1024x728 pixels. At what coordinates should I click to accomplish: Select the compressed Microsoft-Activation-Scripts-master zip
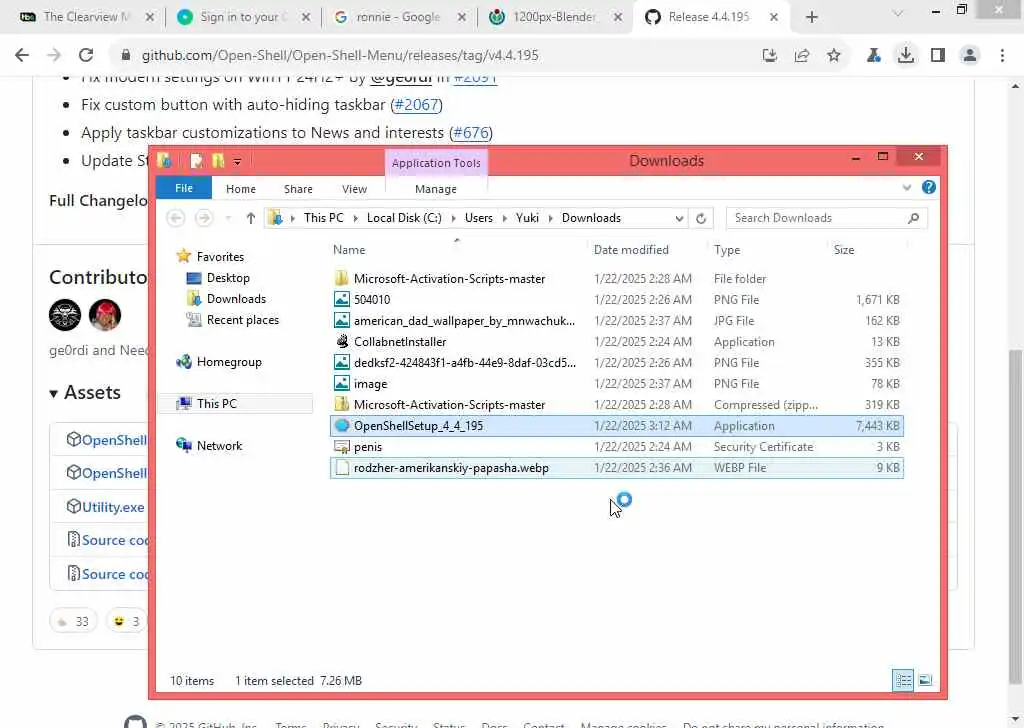[x=616, y=405]
